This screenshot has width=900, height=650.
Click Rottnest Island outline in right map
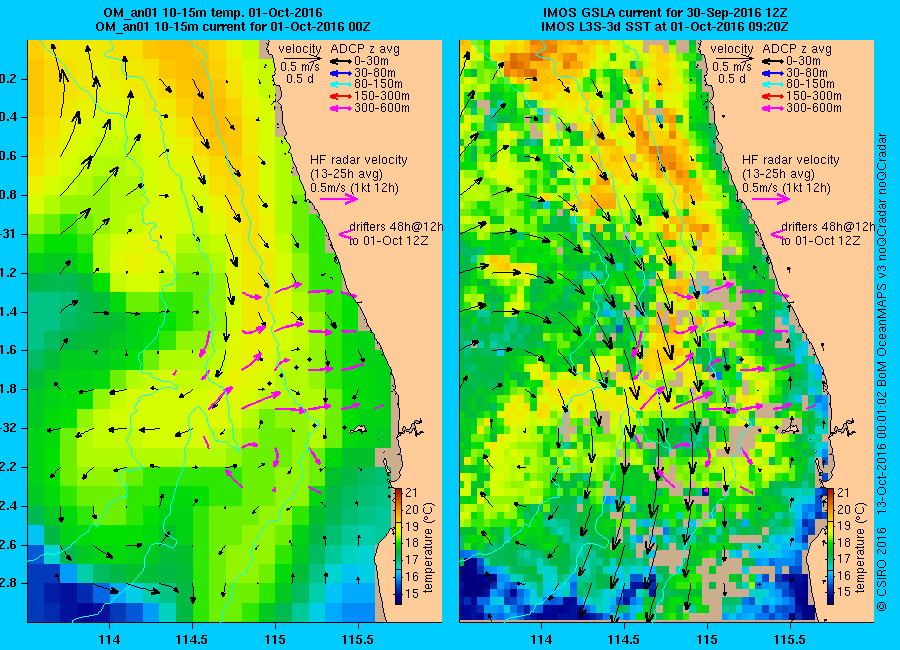click(x=790, y=429)
